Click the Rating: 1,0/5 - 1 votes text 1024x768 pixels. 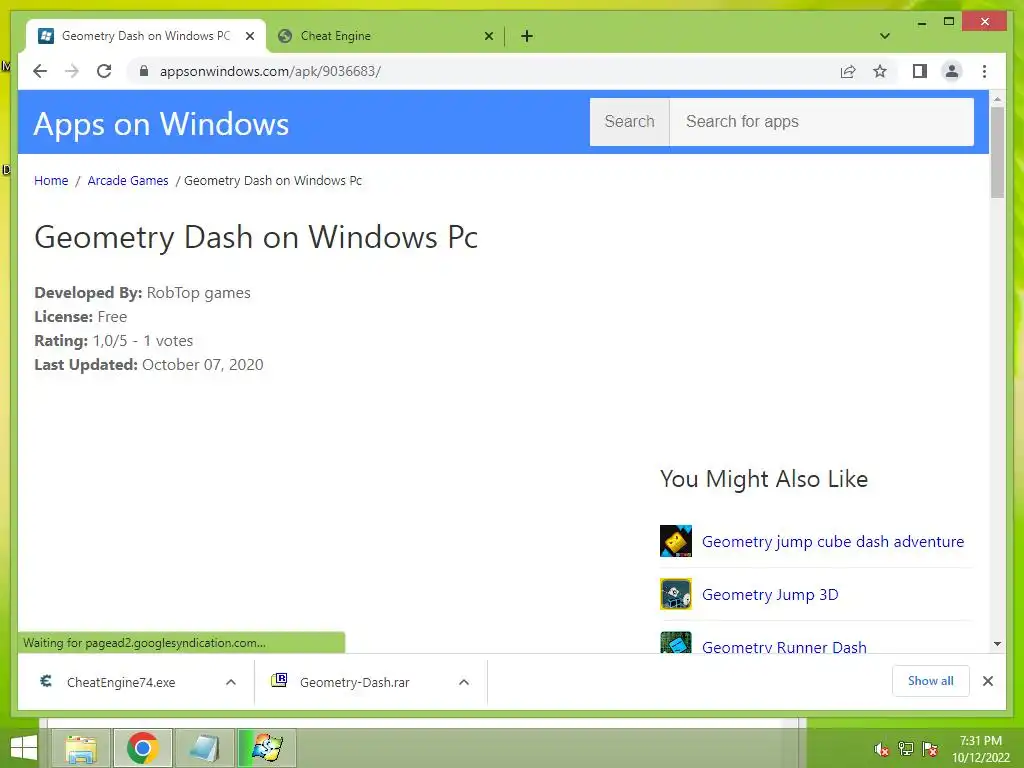point(114,340)
